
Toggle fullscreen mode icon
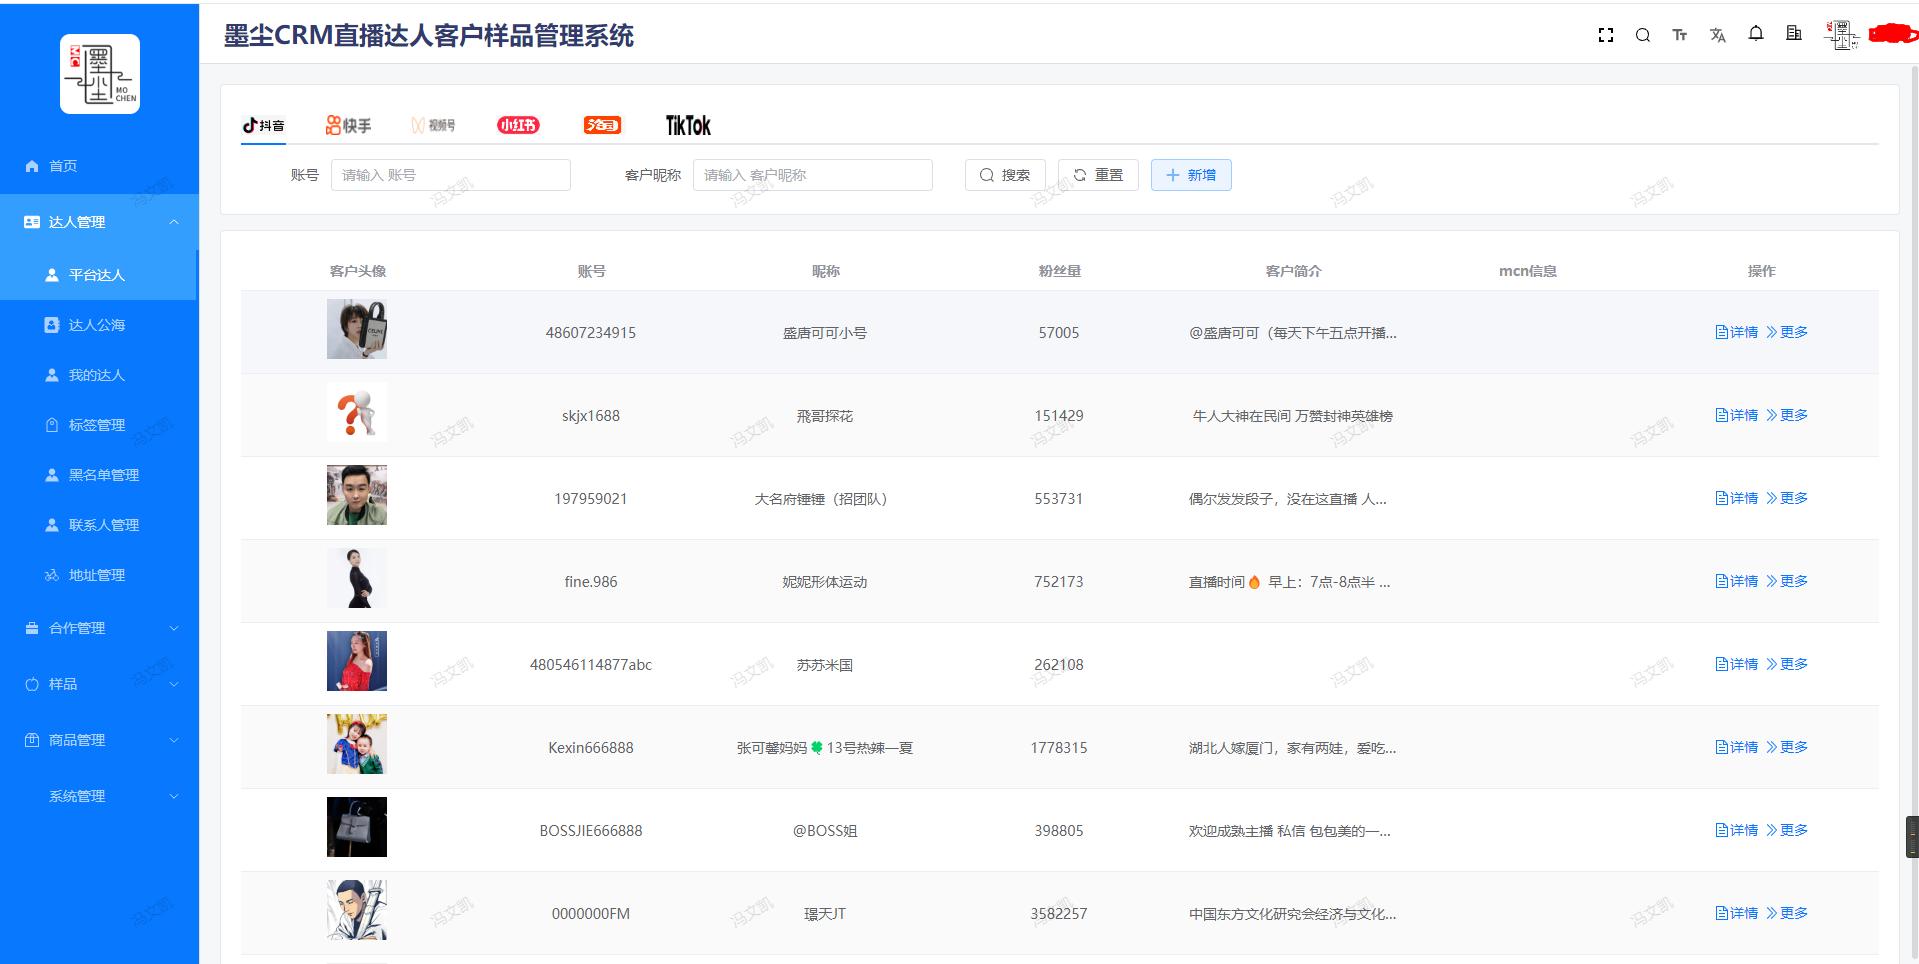pos(1606,35)
